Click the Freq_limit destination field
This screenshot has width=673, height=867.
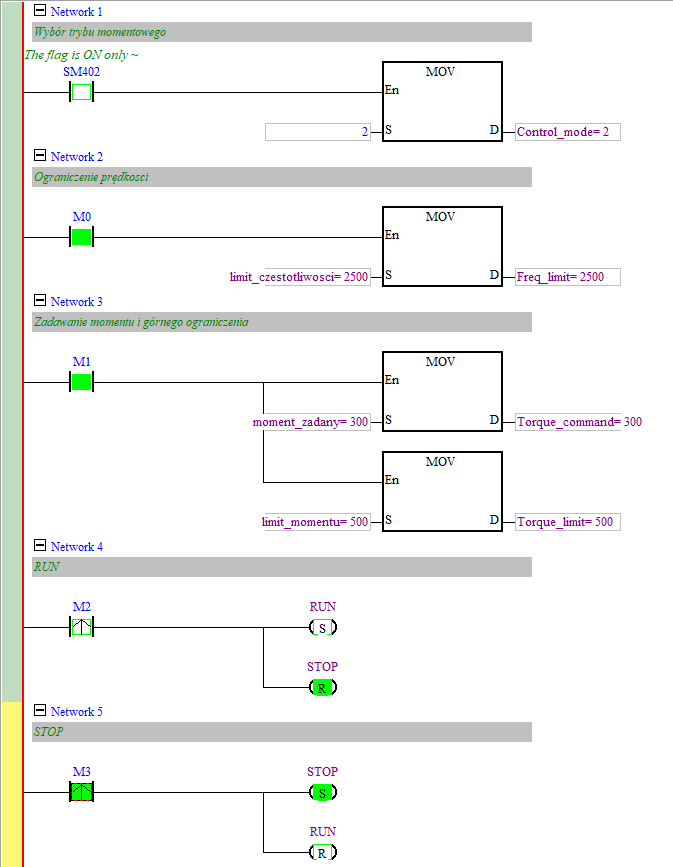coord(568,277)
